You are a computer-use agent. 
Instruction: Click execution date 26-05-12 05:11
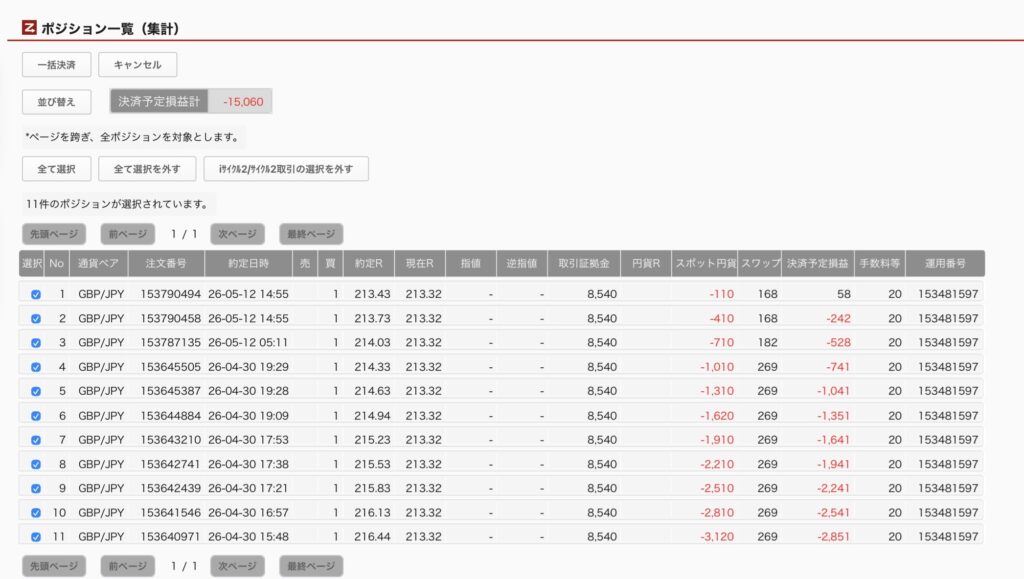248,343
